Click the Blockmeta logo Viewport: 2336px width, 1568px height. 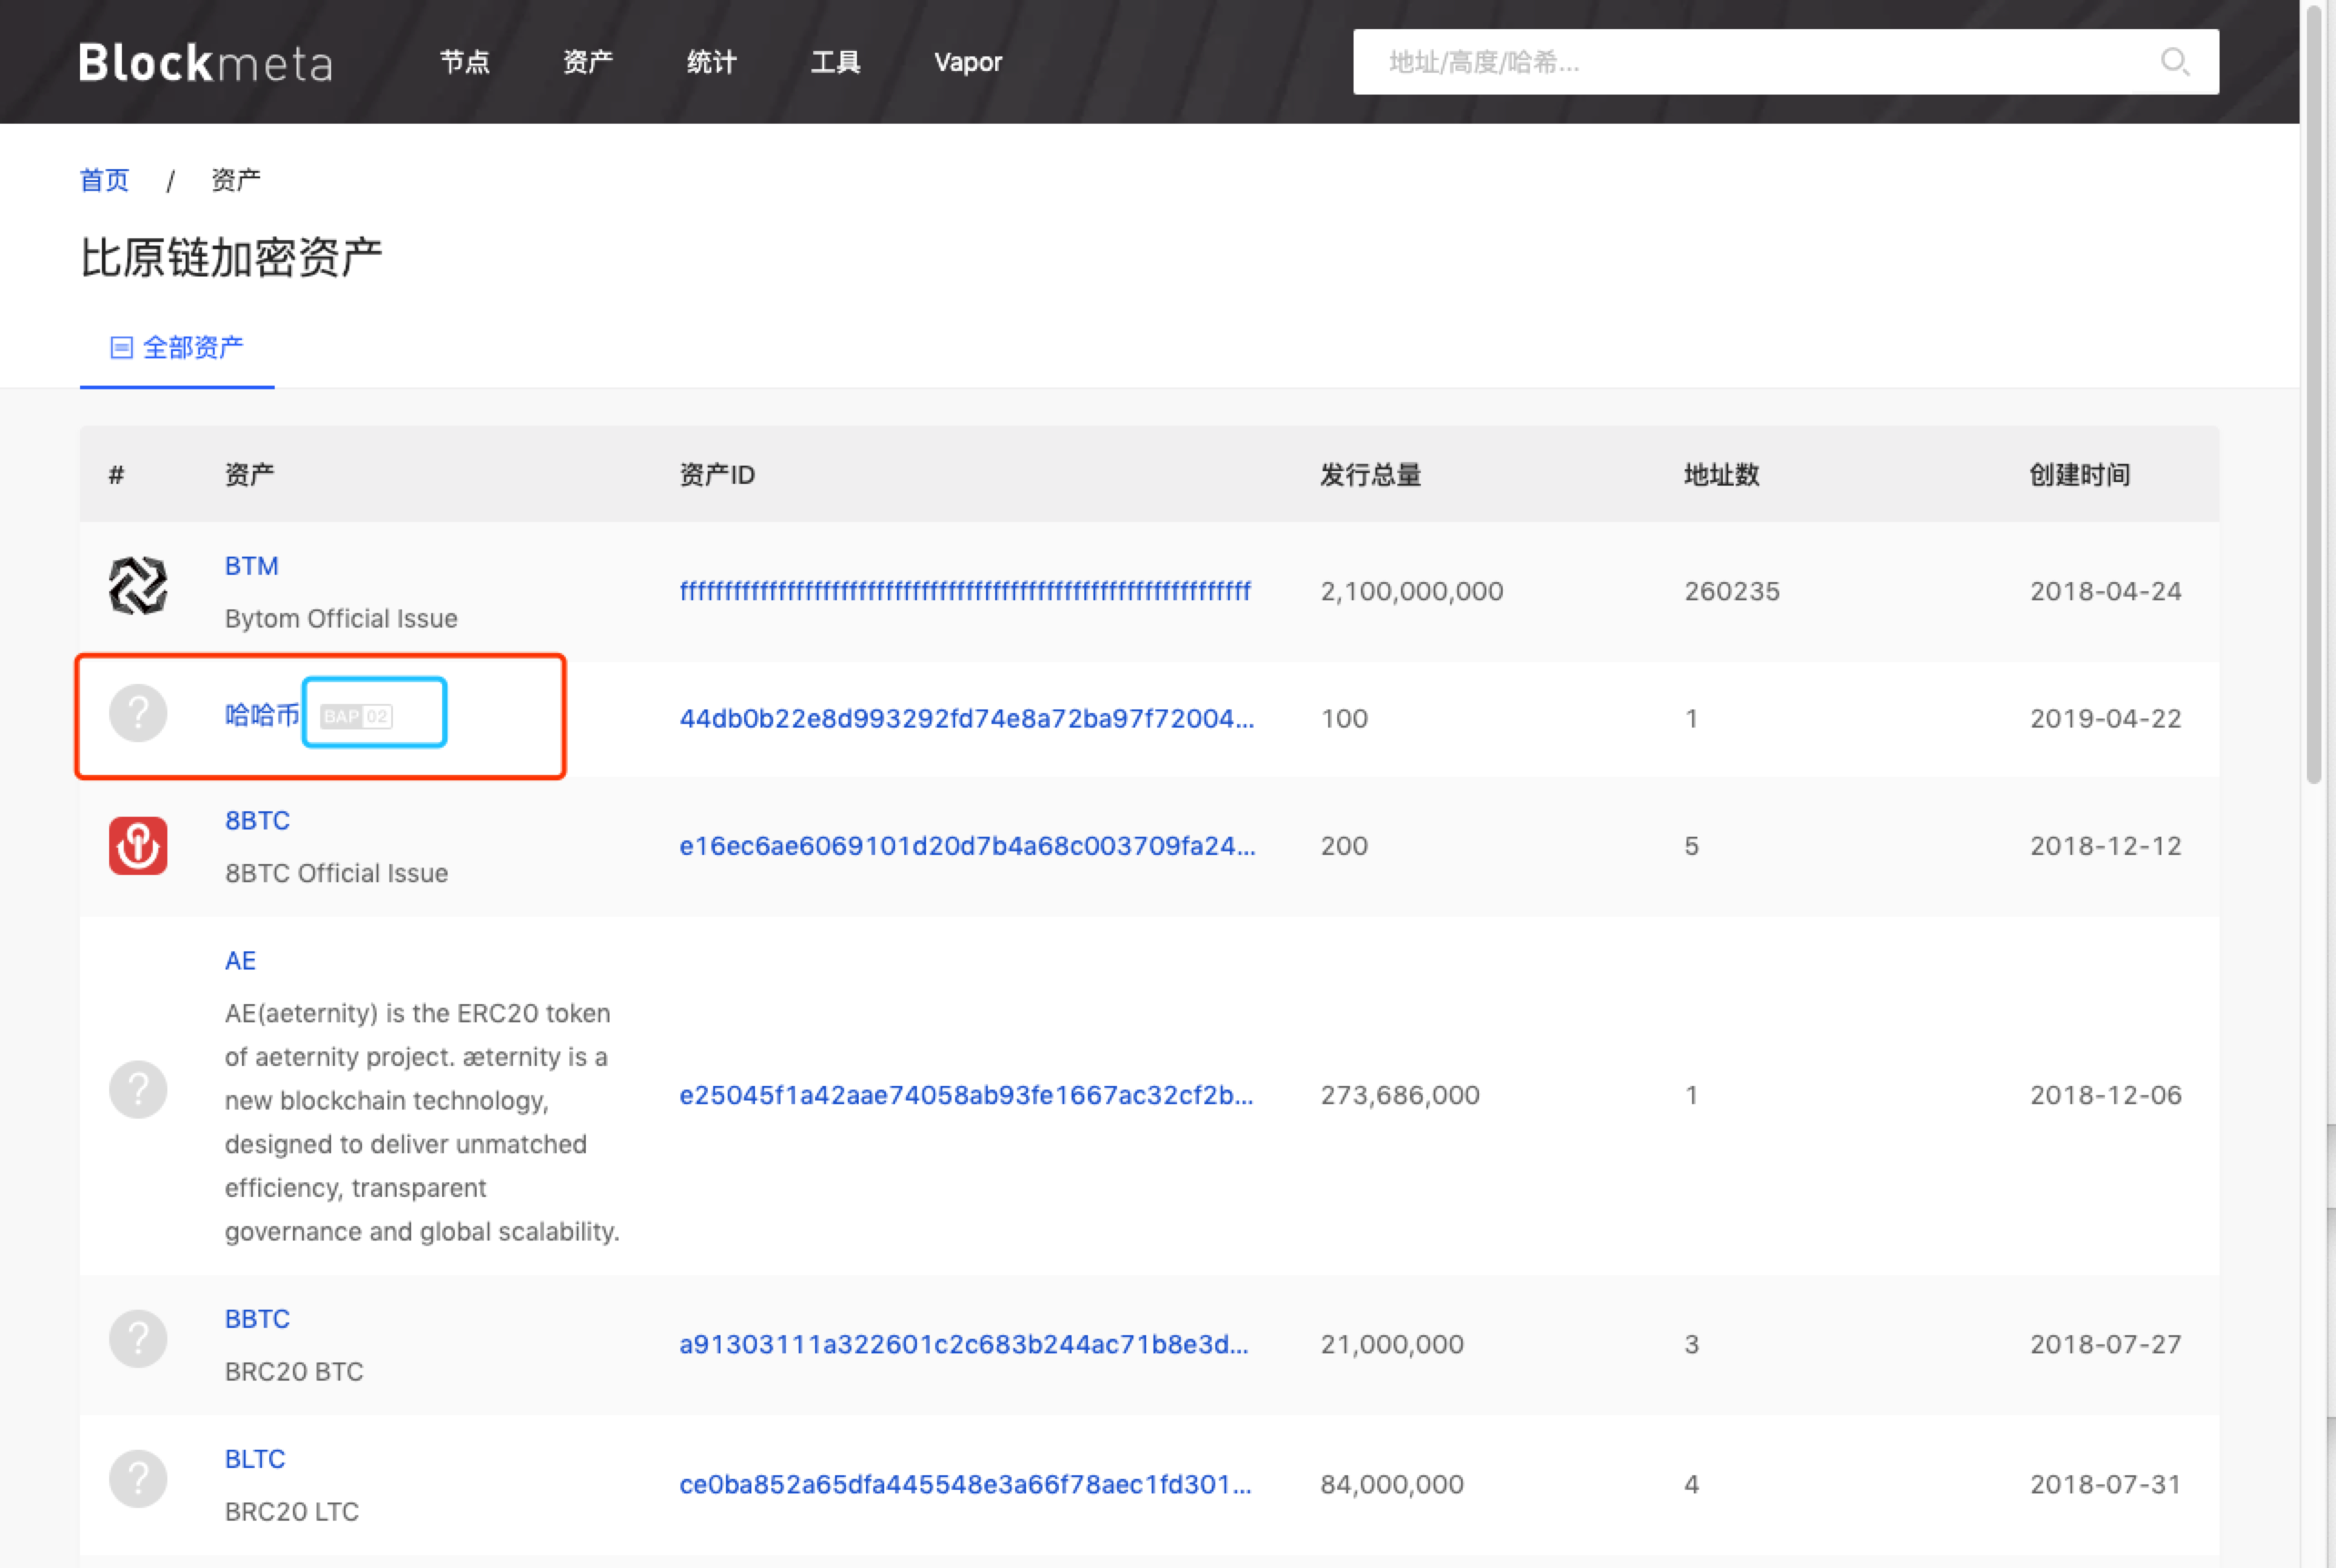[206, 62]
